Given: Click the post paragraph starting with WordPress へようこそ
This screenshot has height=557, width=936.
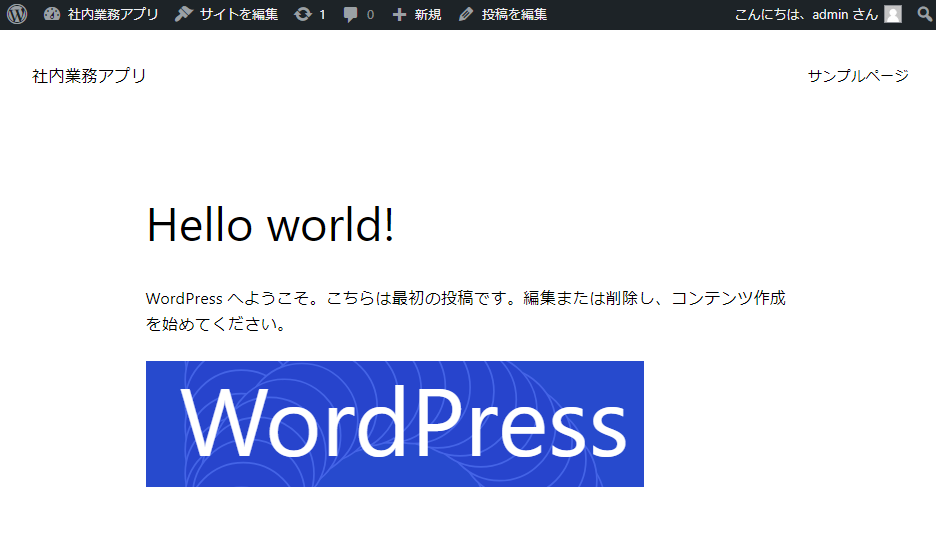Looking at the screenshot, I should click(x=466, y=310).
